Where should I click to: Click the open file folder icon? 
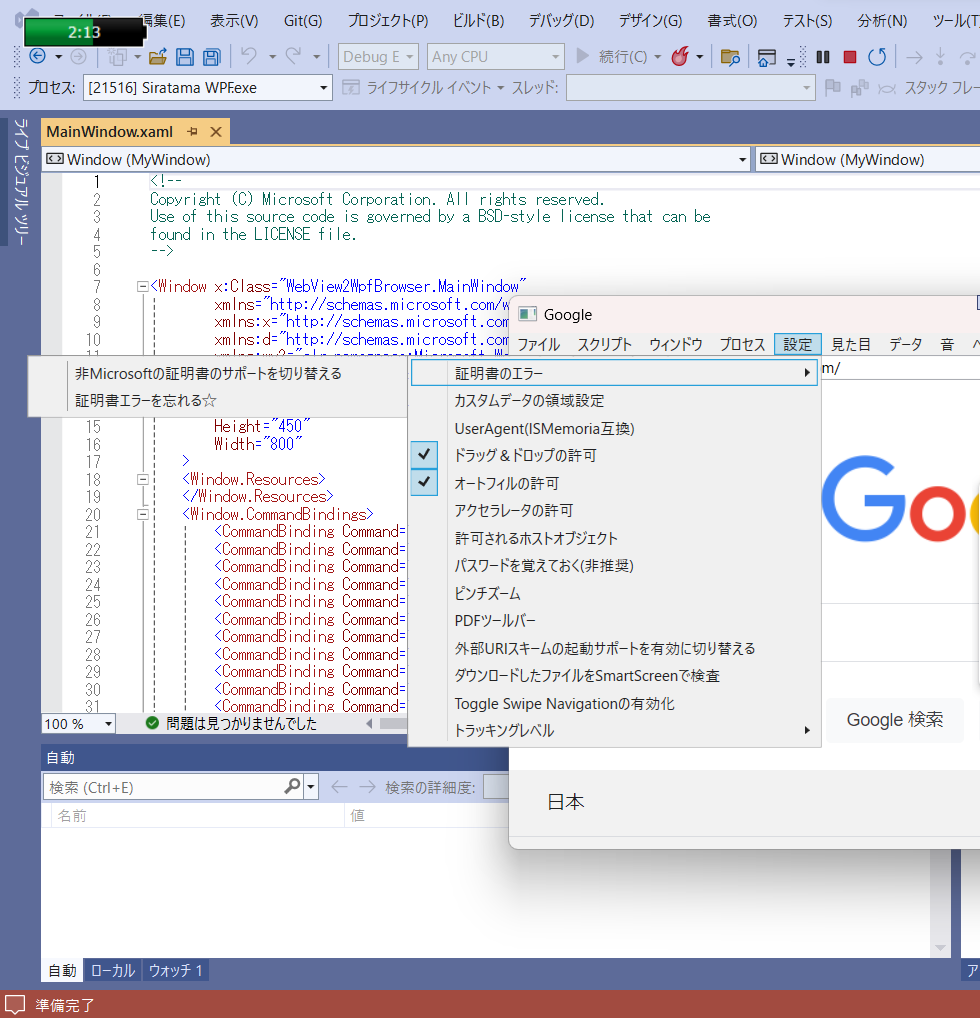pyautogui.click(x=157, y=57)
